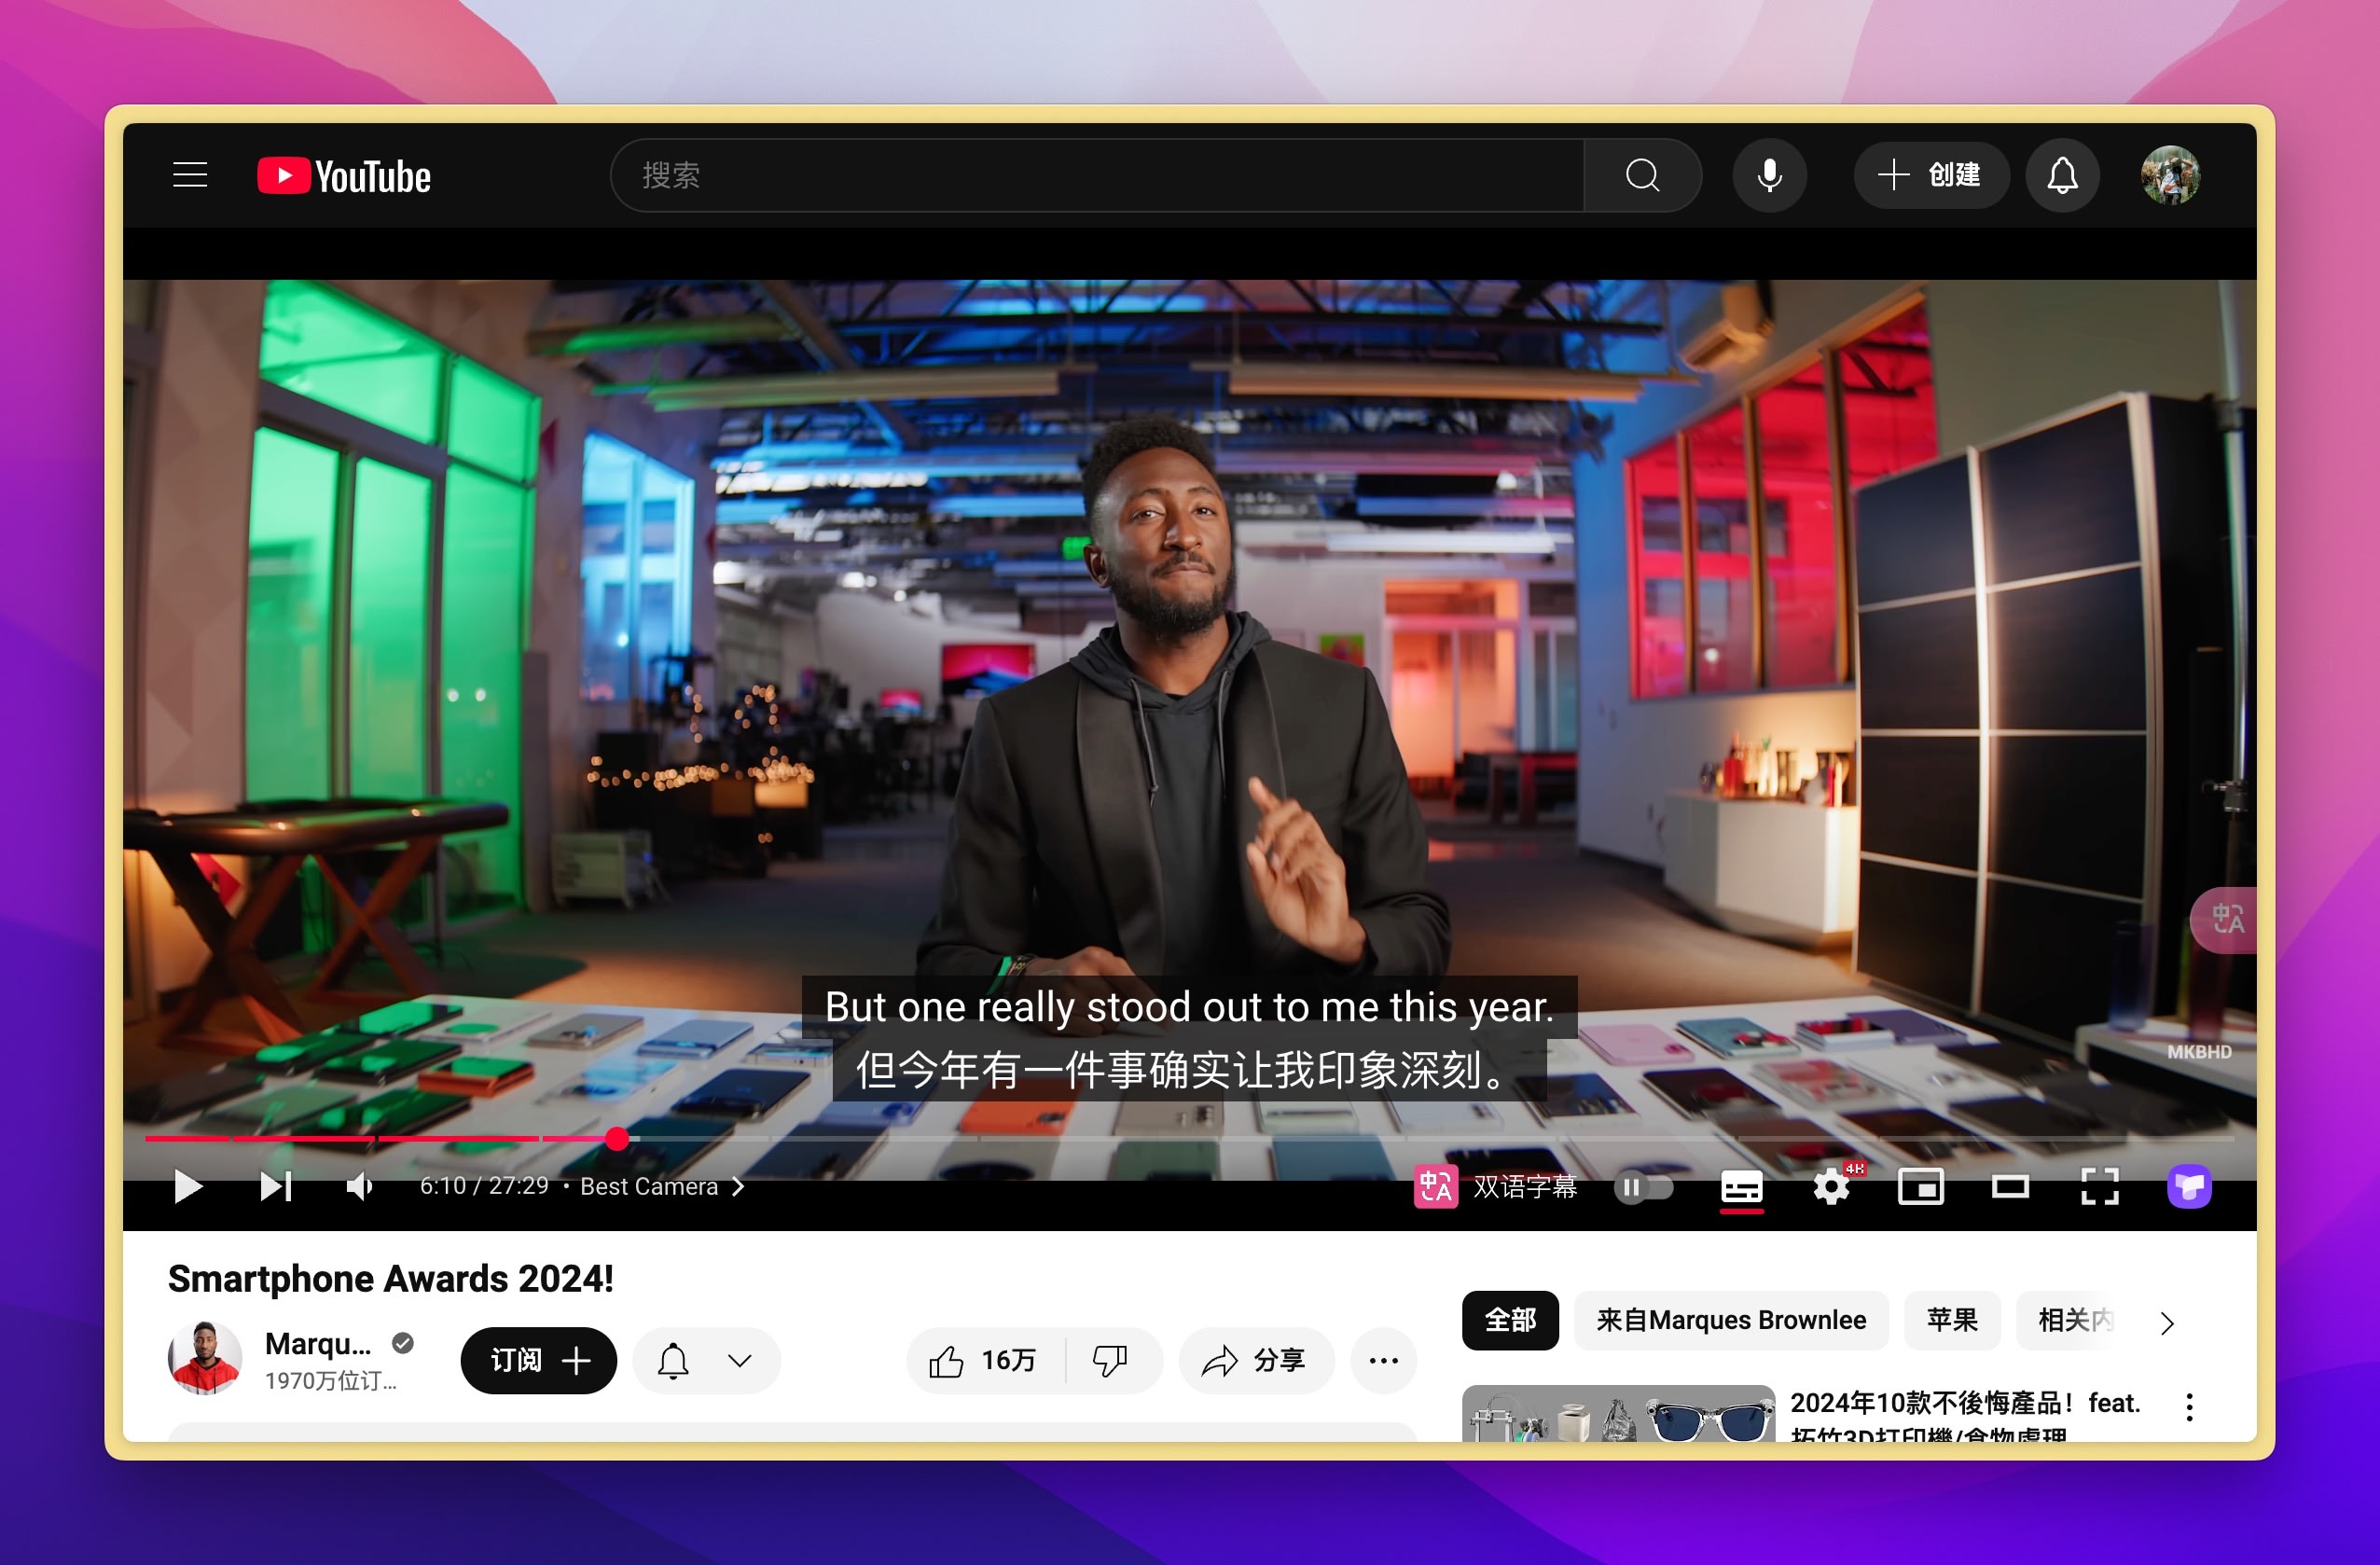2380x1565 pixels.
Task: Skip to the next video
Action: pyautogui.click(x=275, y=1187)
